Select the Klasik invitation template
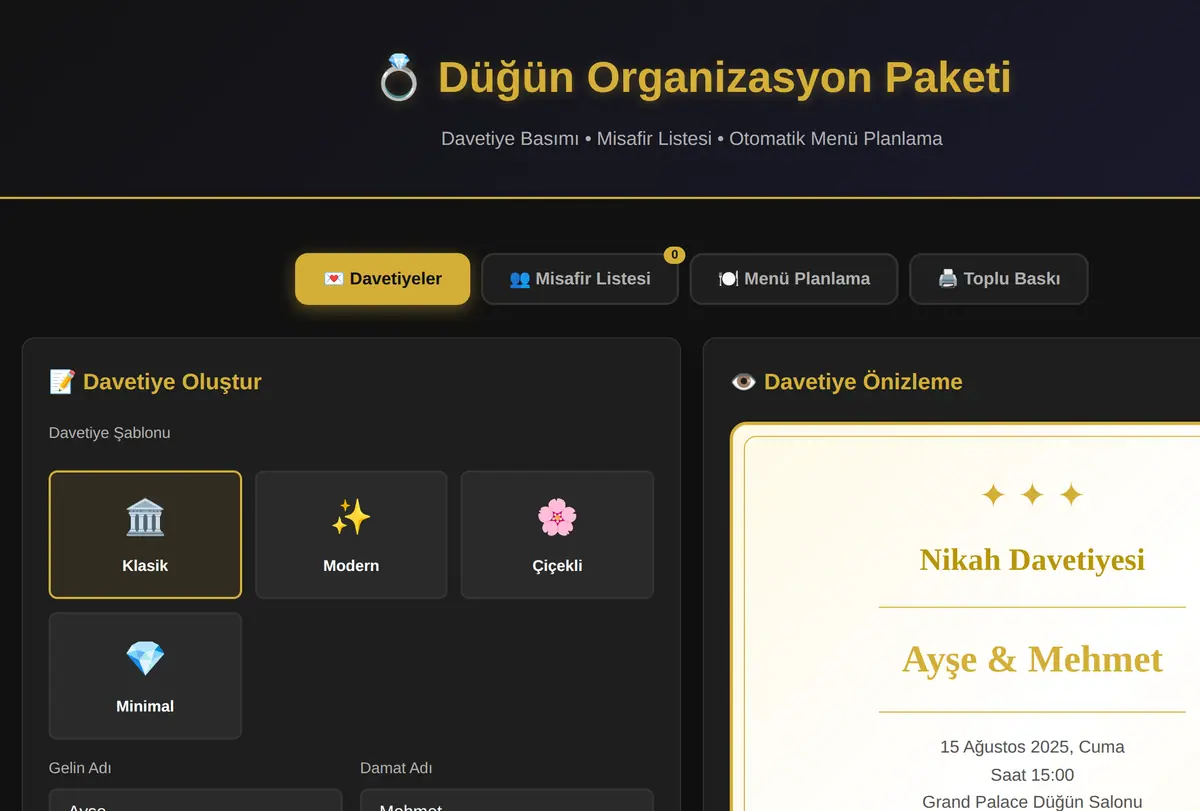 point(145,535)
